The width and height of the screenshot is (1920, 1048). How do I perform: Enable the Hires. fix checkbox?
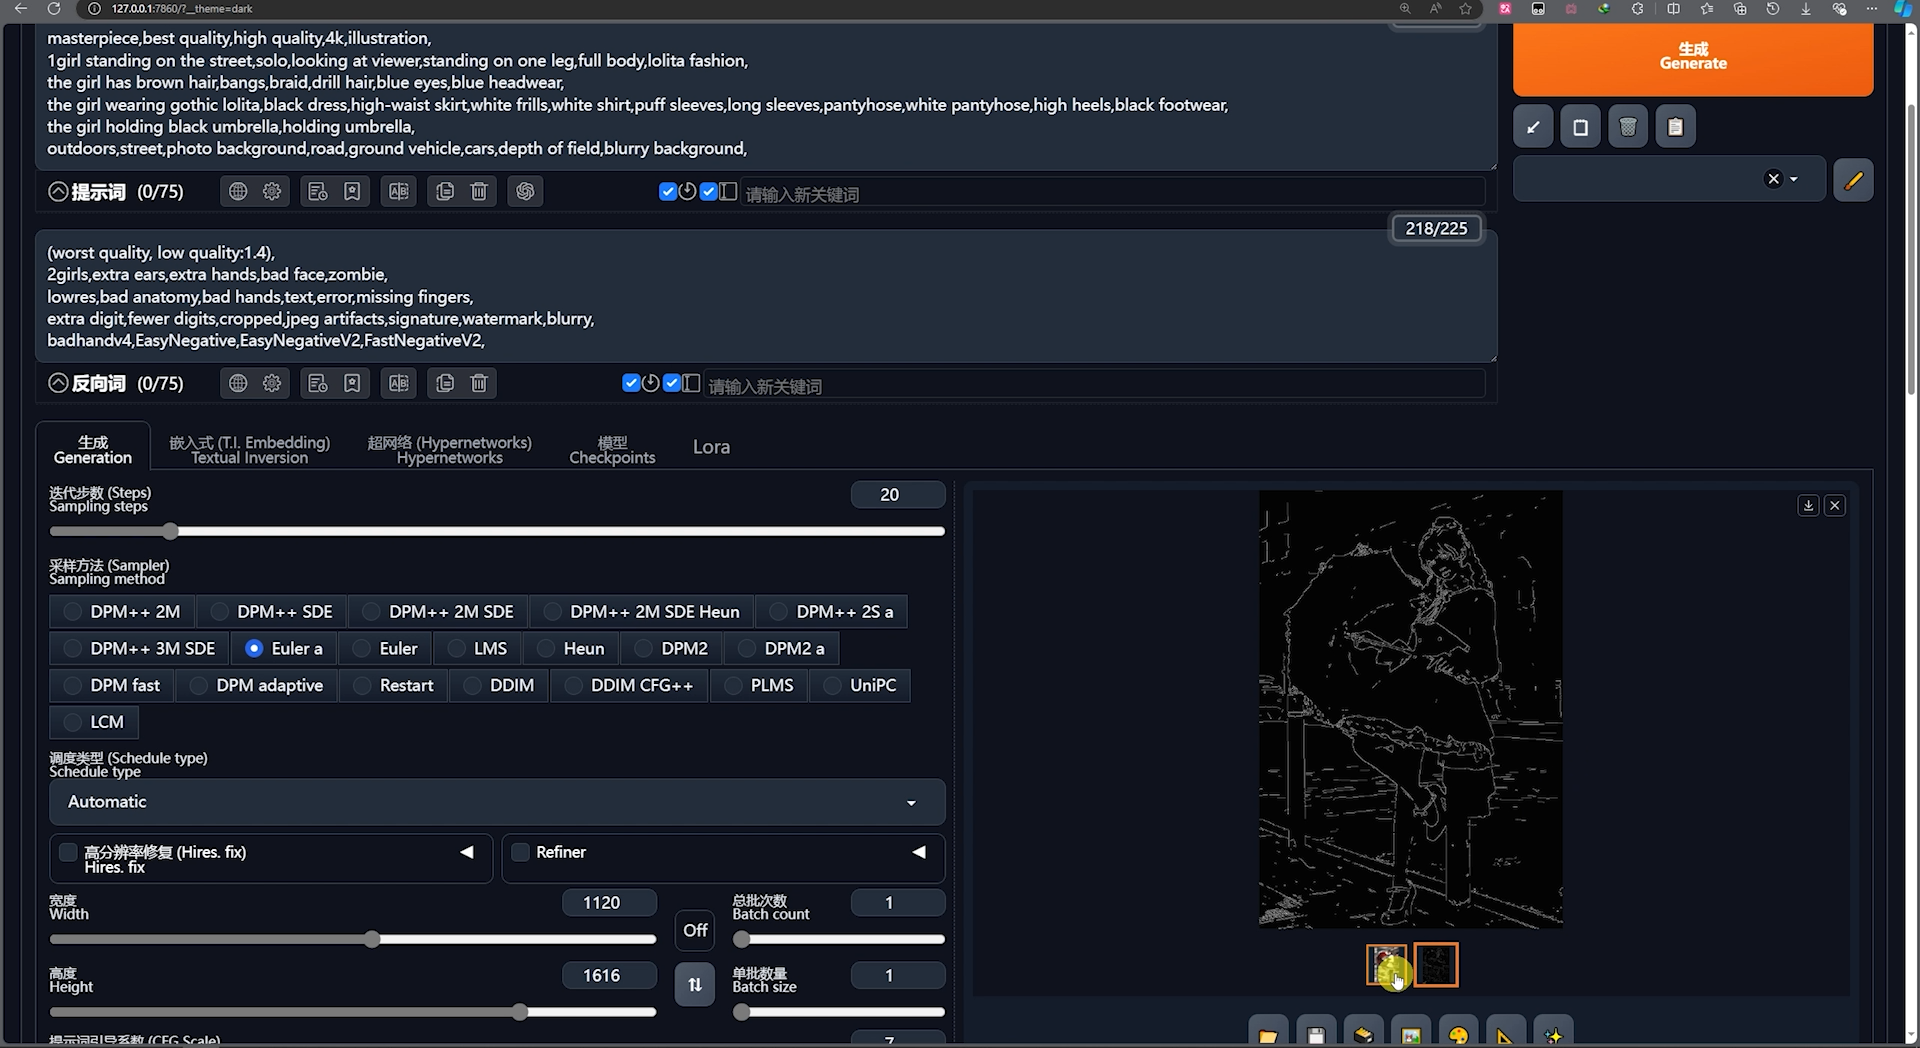point(68,852)
